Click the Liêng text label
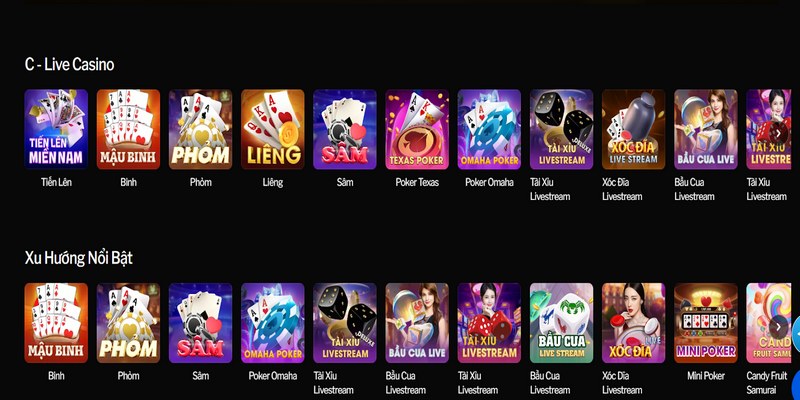Image resolution: width=800 pixels, height=400 pixels. tap(272, 182)
